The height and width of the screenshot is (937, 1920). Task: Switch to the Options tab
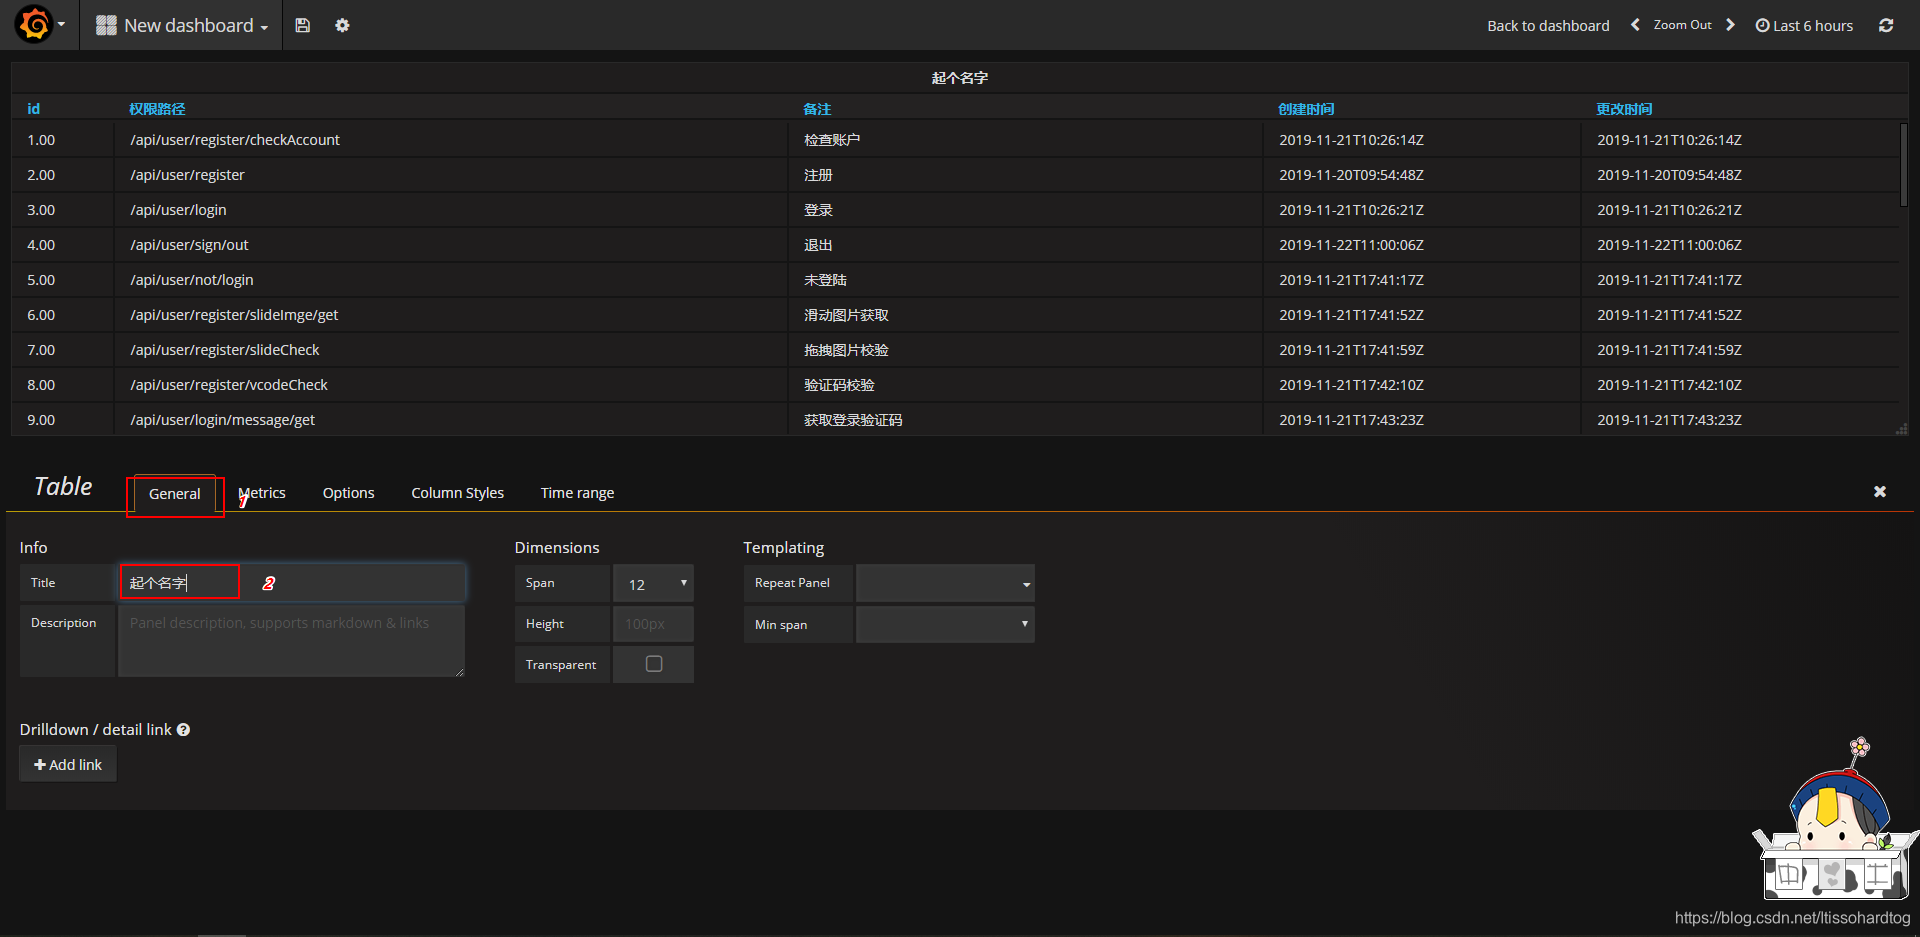(x=348, y=493)
